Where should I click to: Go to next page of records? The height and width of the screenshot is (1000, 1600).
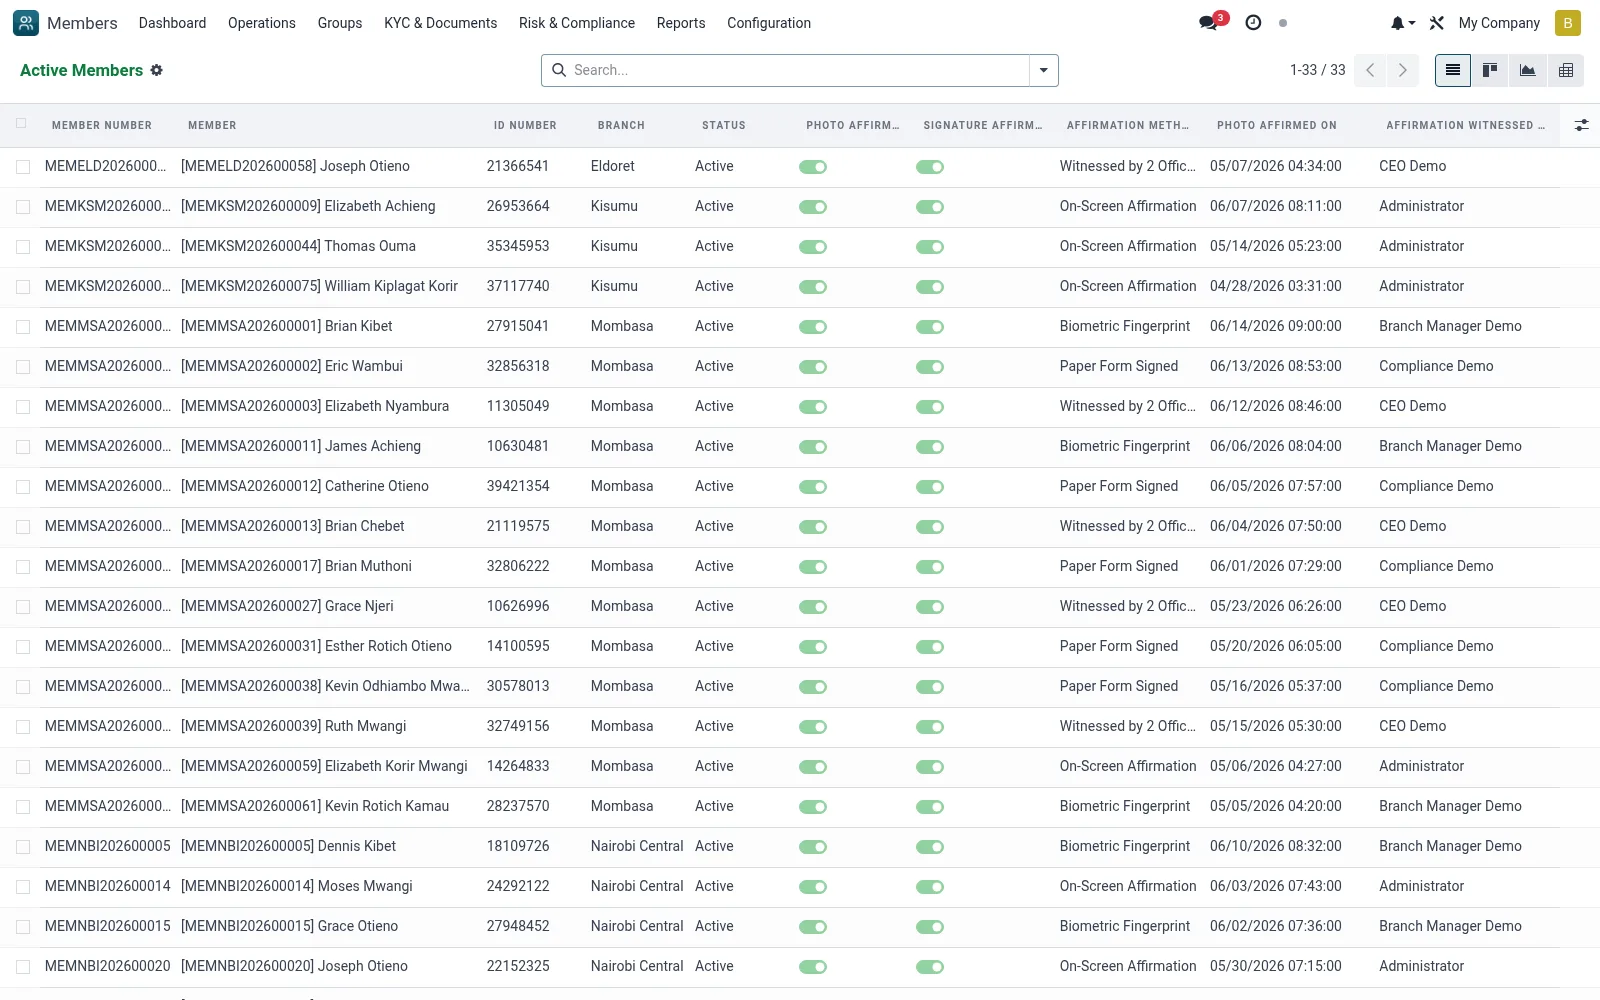click(1403, 70)
